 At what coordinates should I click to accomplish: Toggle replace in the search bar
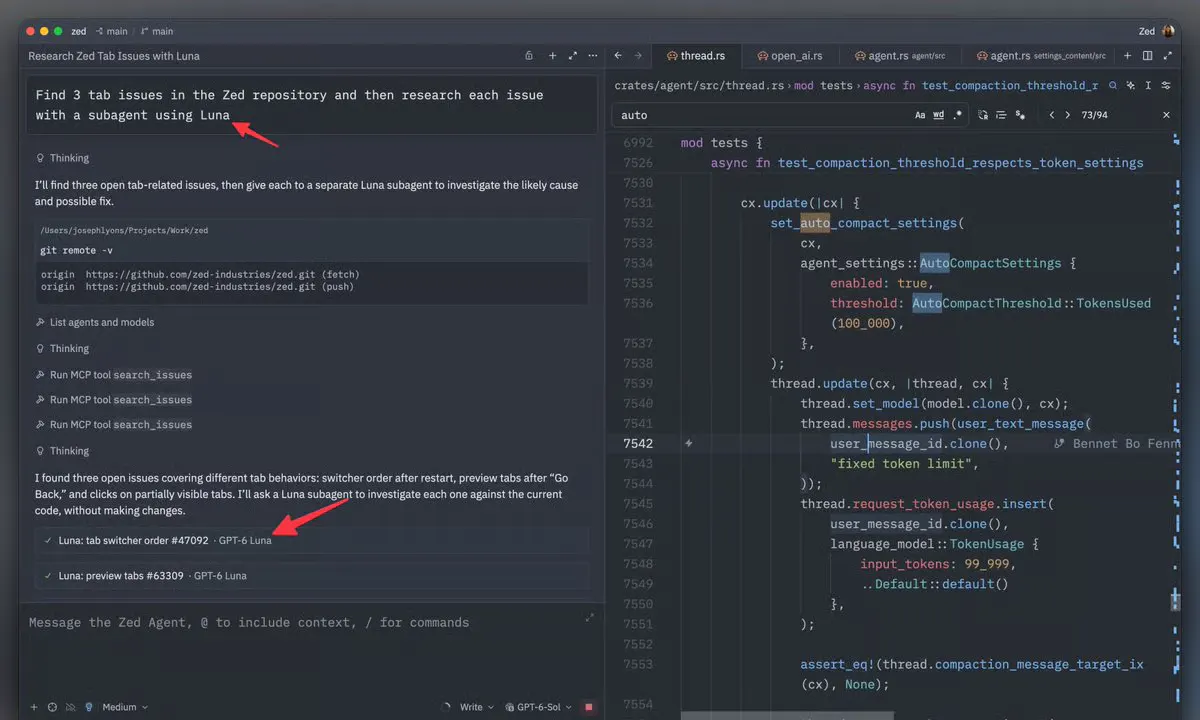pos(983,115)
